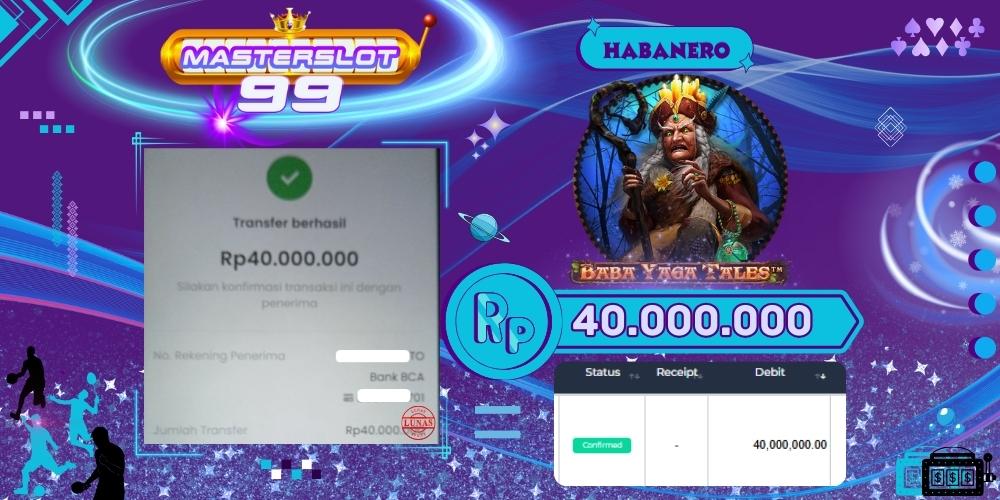Sort by the Receipt column header
Screen dimensions: 1000x500
[x=677, y=372]
